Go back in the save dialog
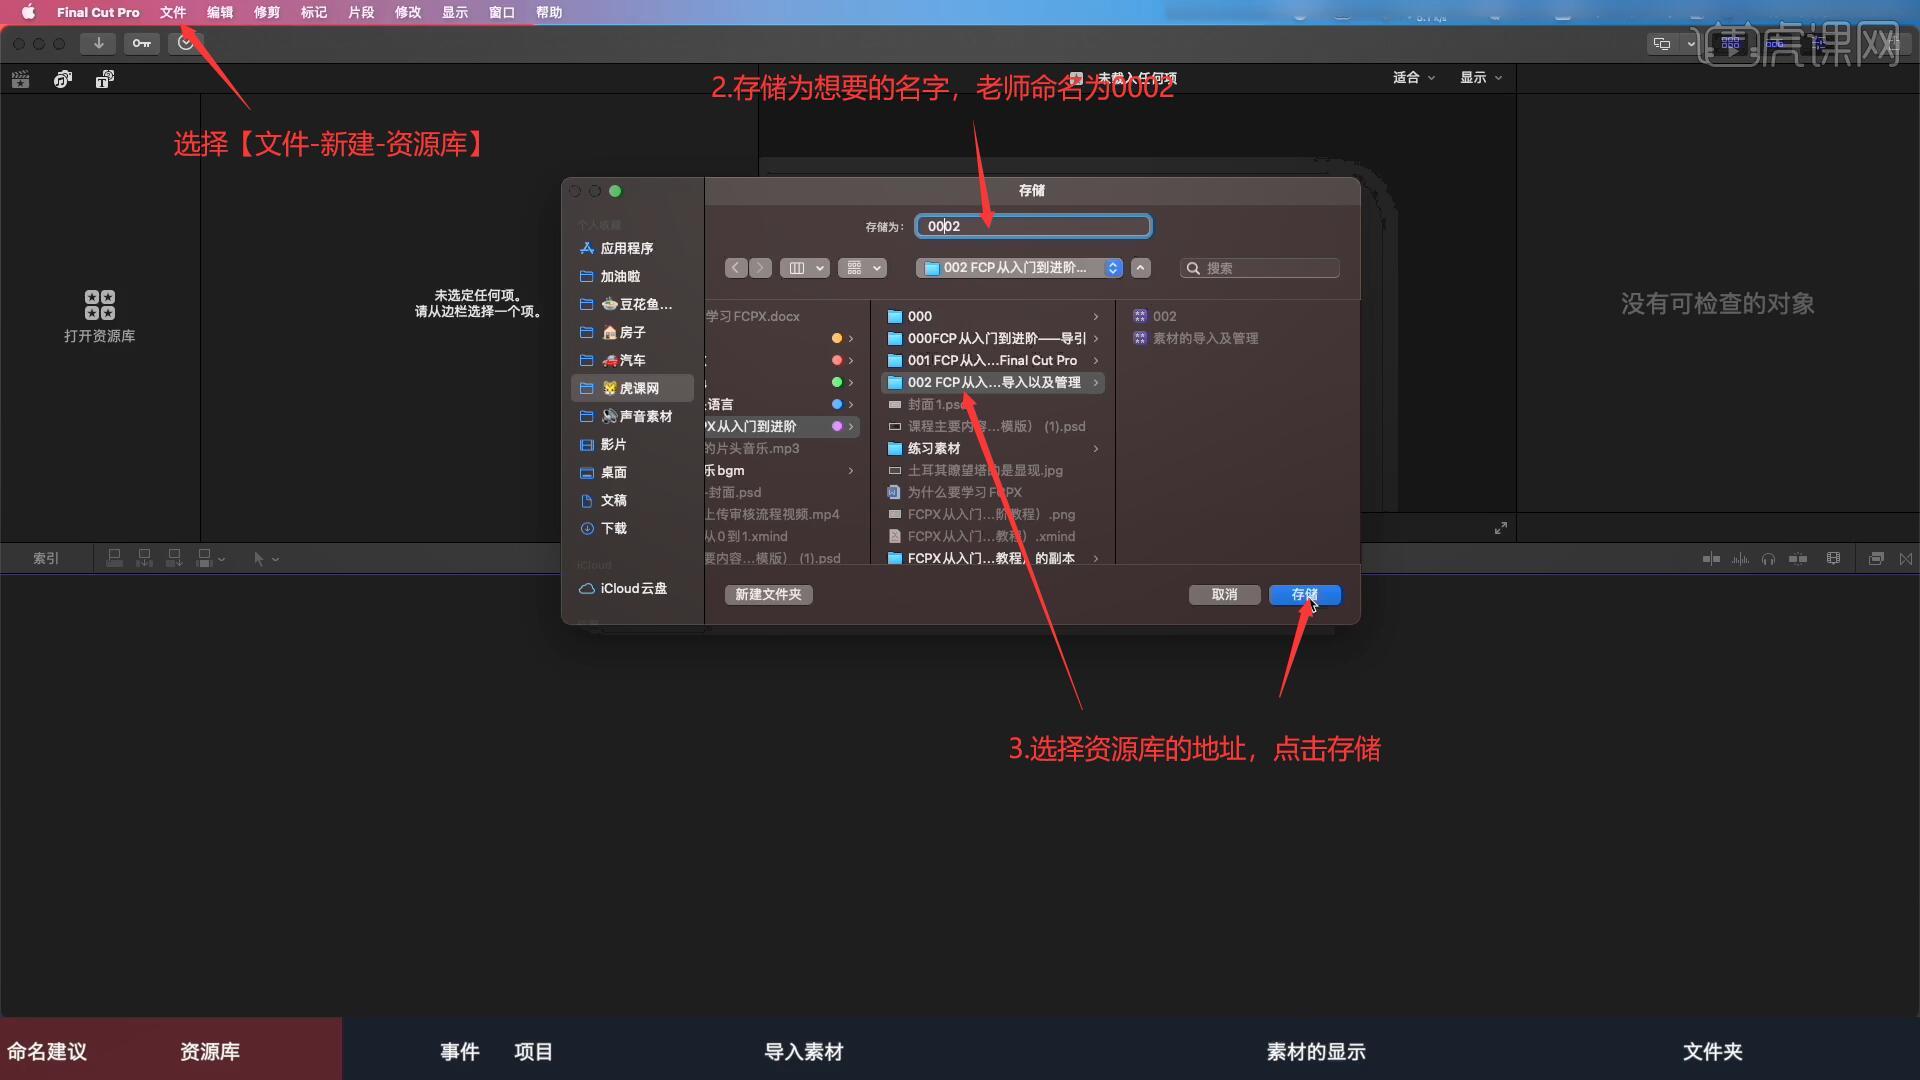 click(737, 268)
